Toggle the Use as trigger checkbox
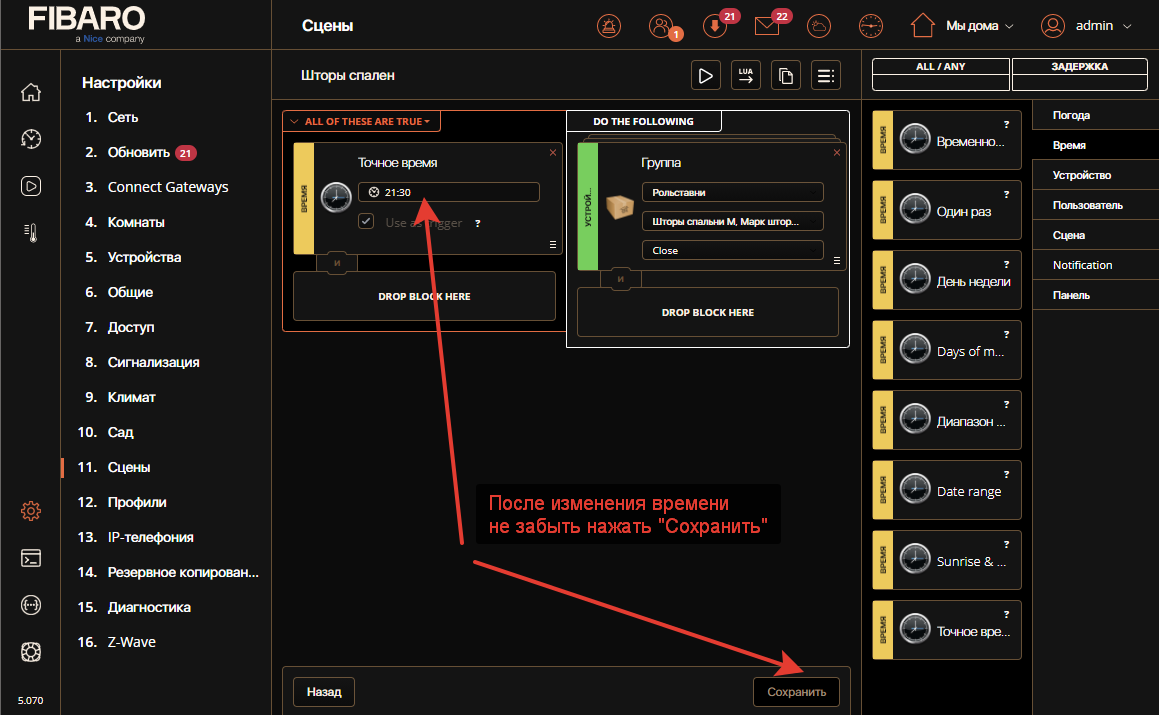1159x715 pixels. 366,221
